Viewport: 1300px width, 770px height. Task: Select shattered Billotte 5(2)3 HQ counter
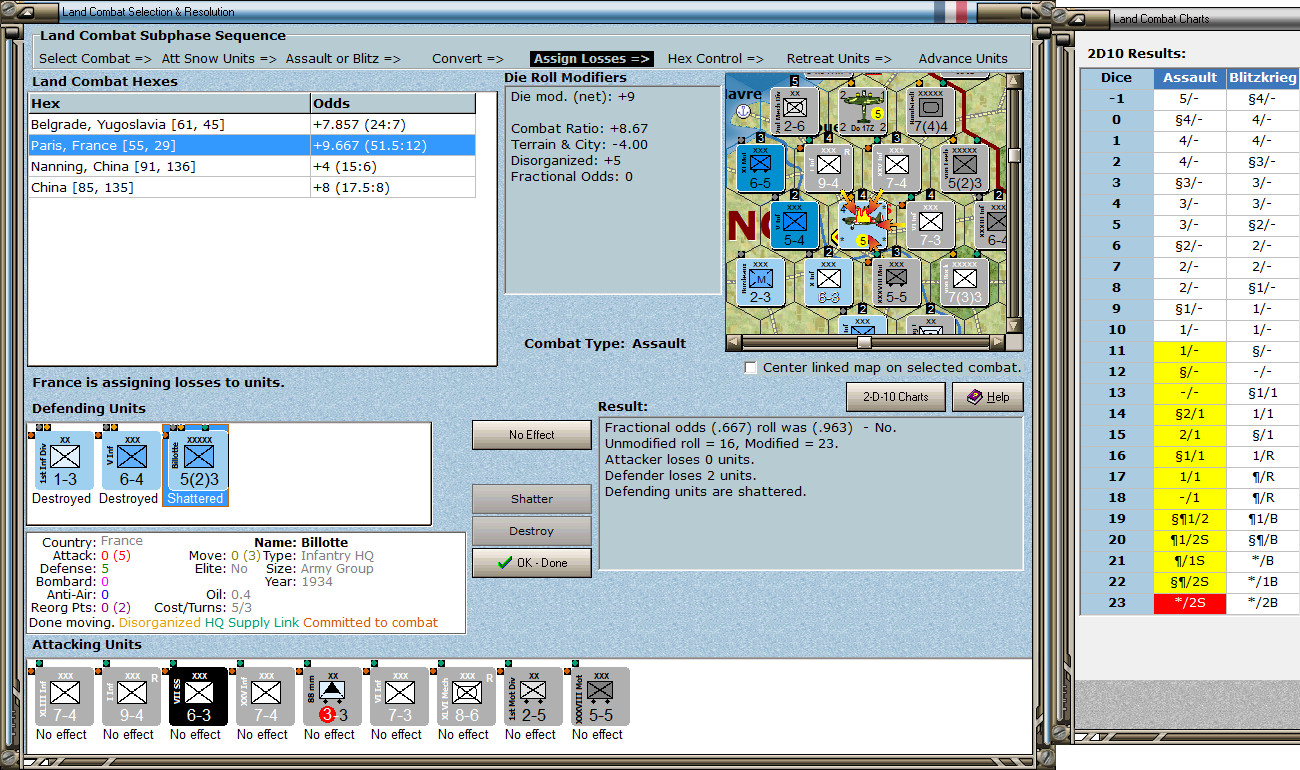click(195, 460)
